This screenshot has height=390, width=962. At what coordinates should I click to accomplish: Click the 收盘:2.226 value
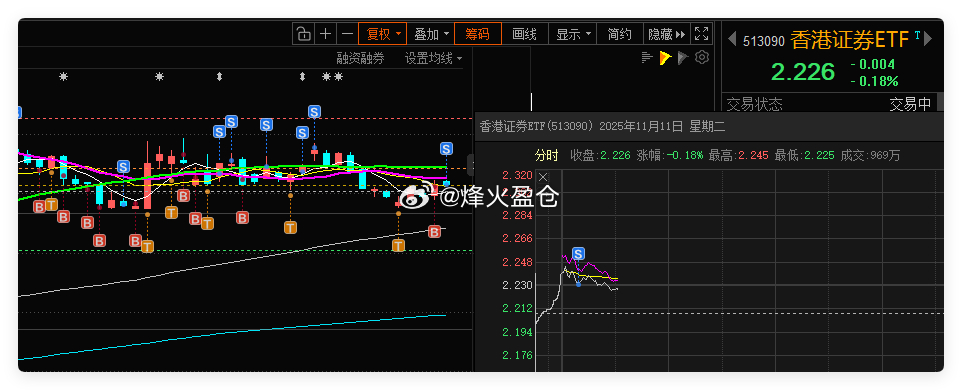[601, 155]
